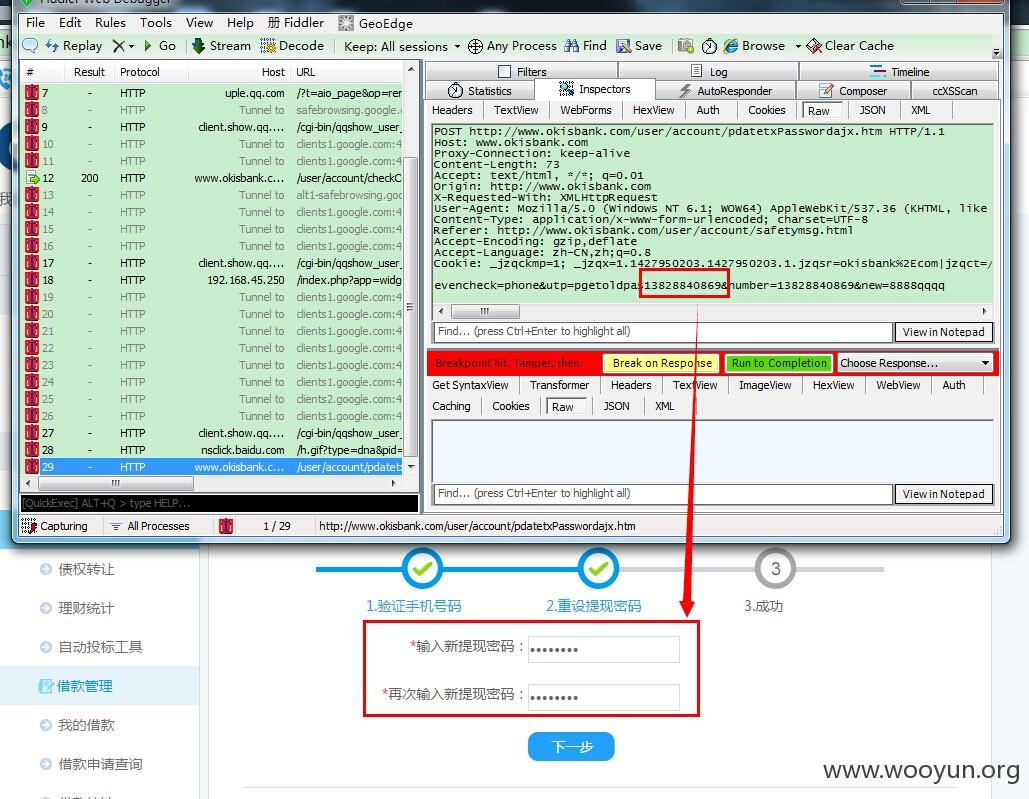Sort sessions by the Protocol column header
Screen dimensions: 1029x799
click(151, 72)
